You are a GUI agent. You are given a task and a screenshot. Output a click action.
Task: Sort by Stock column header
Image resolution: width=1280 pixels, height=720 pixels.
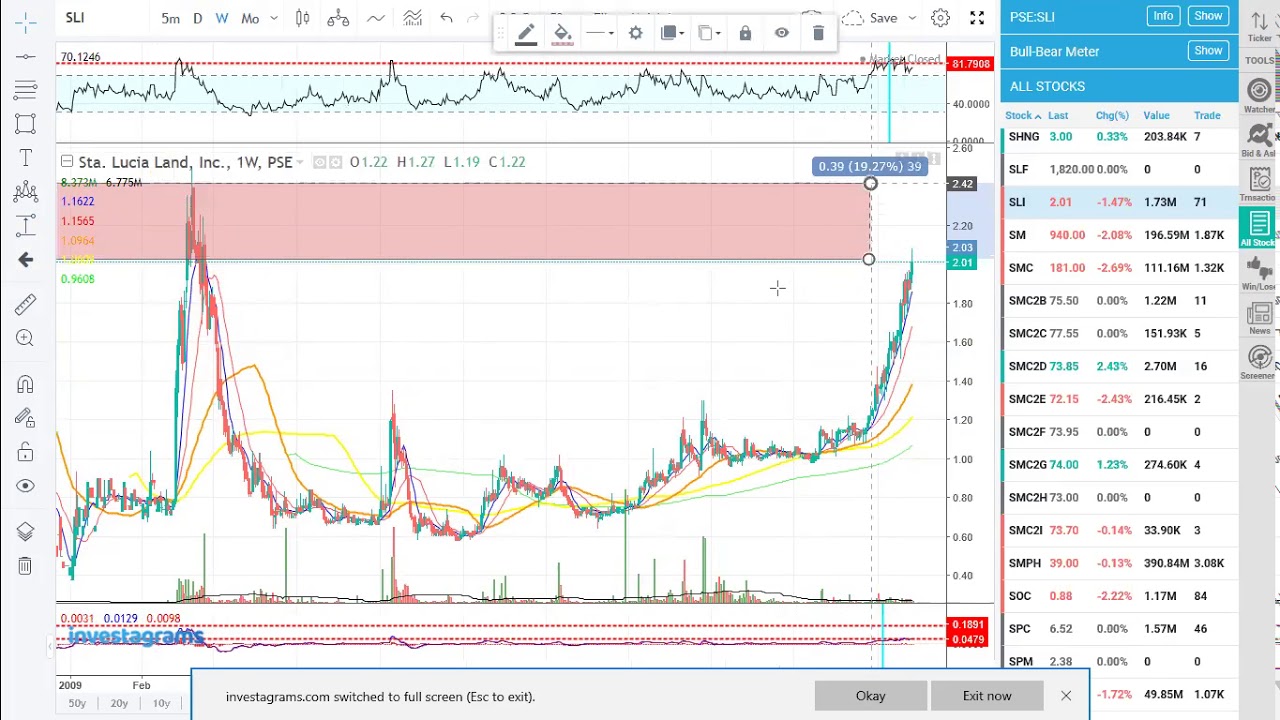coord(1023,115)
